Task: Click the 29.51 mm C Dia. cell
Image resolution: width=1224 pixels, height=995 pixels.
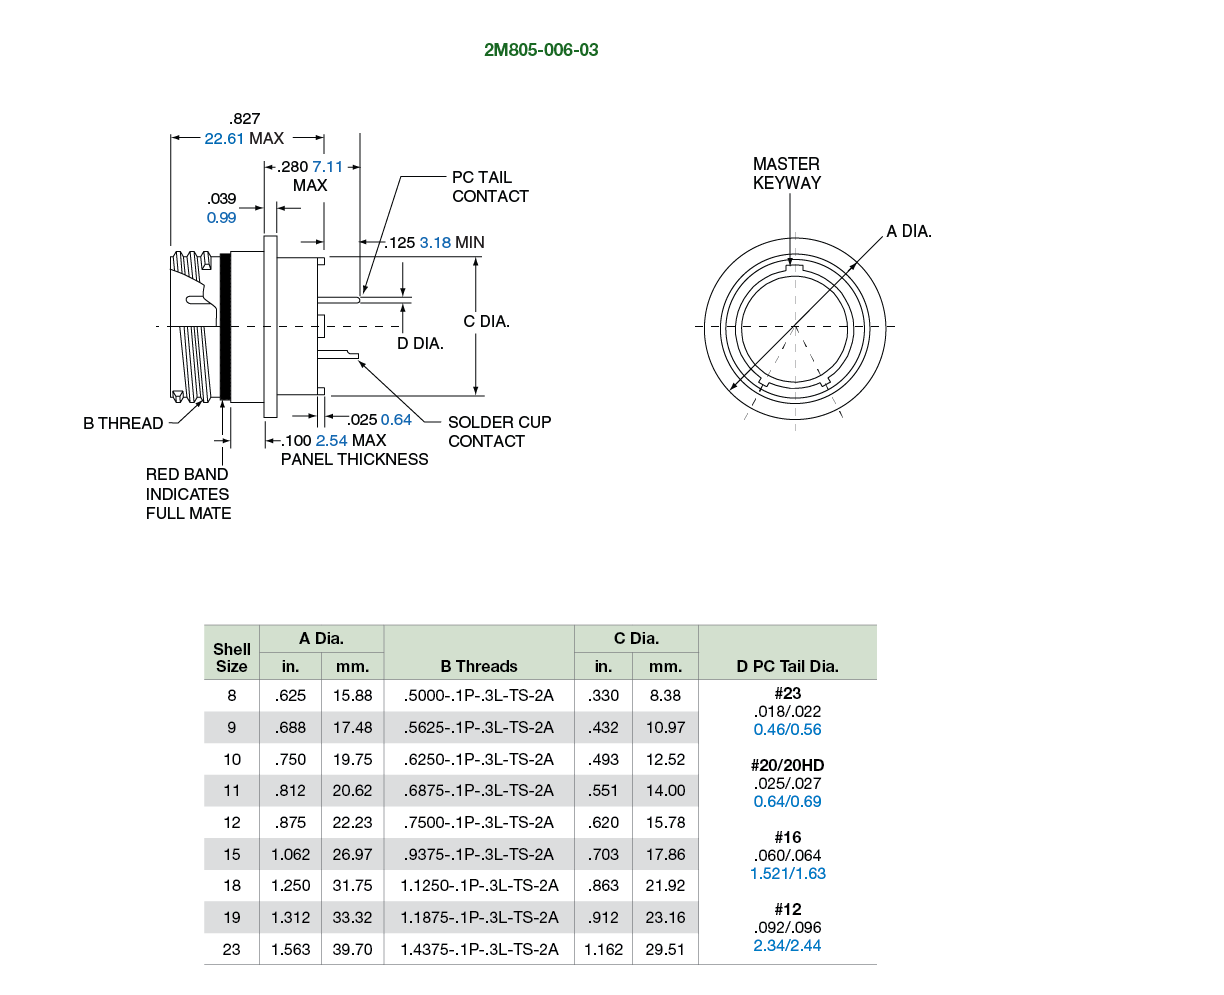Action: point(665,949)
